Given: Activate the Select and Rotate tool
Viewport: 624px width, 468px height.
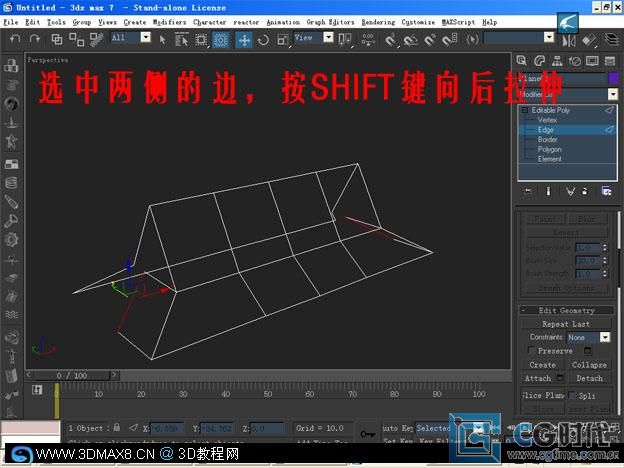Looking at the screenshot, I should 263,40.
